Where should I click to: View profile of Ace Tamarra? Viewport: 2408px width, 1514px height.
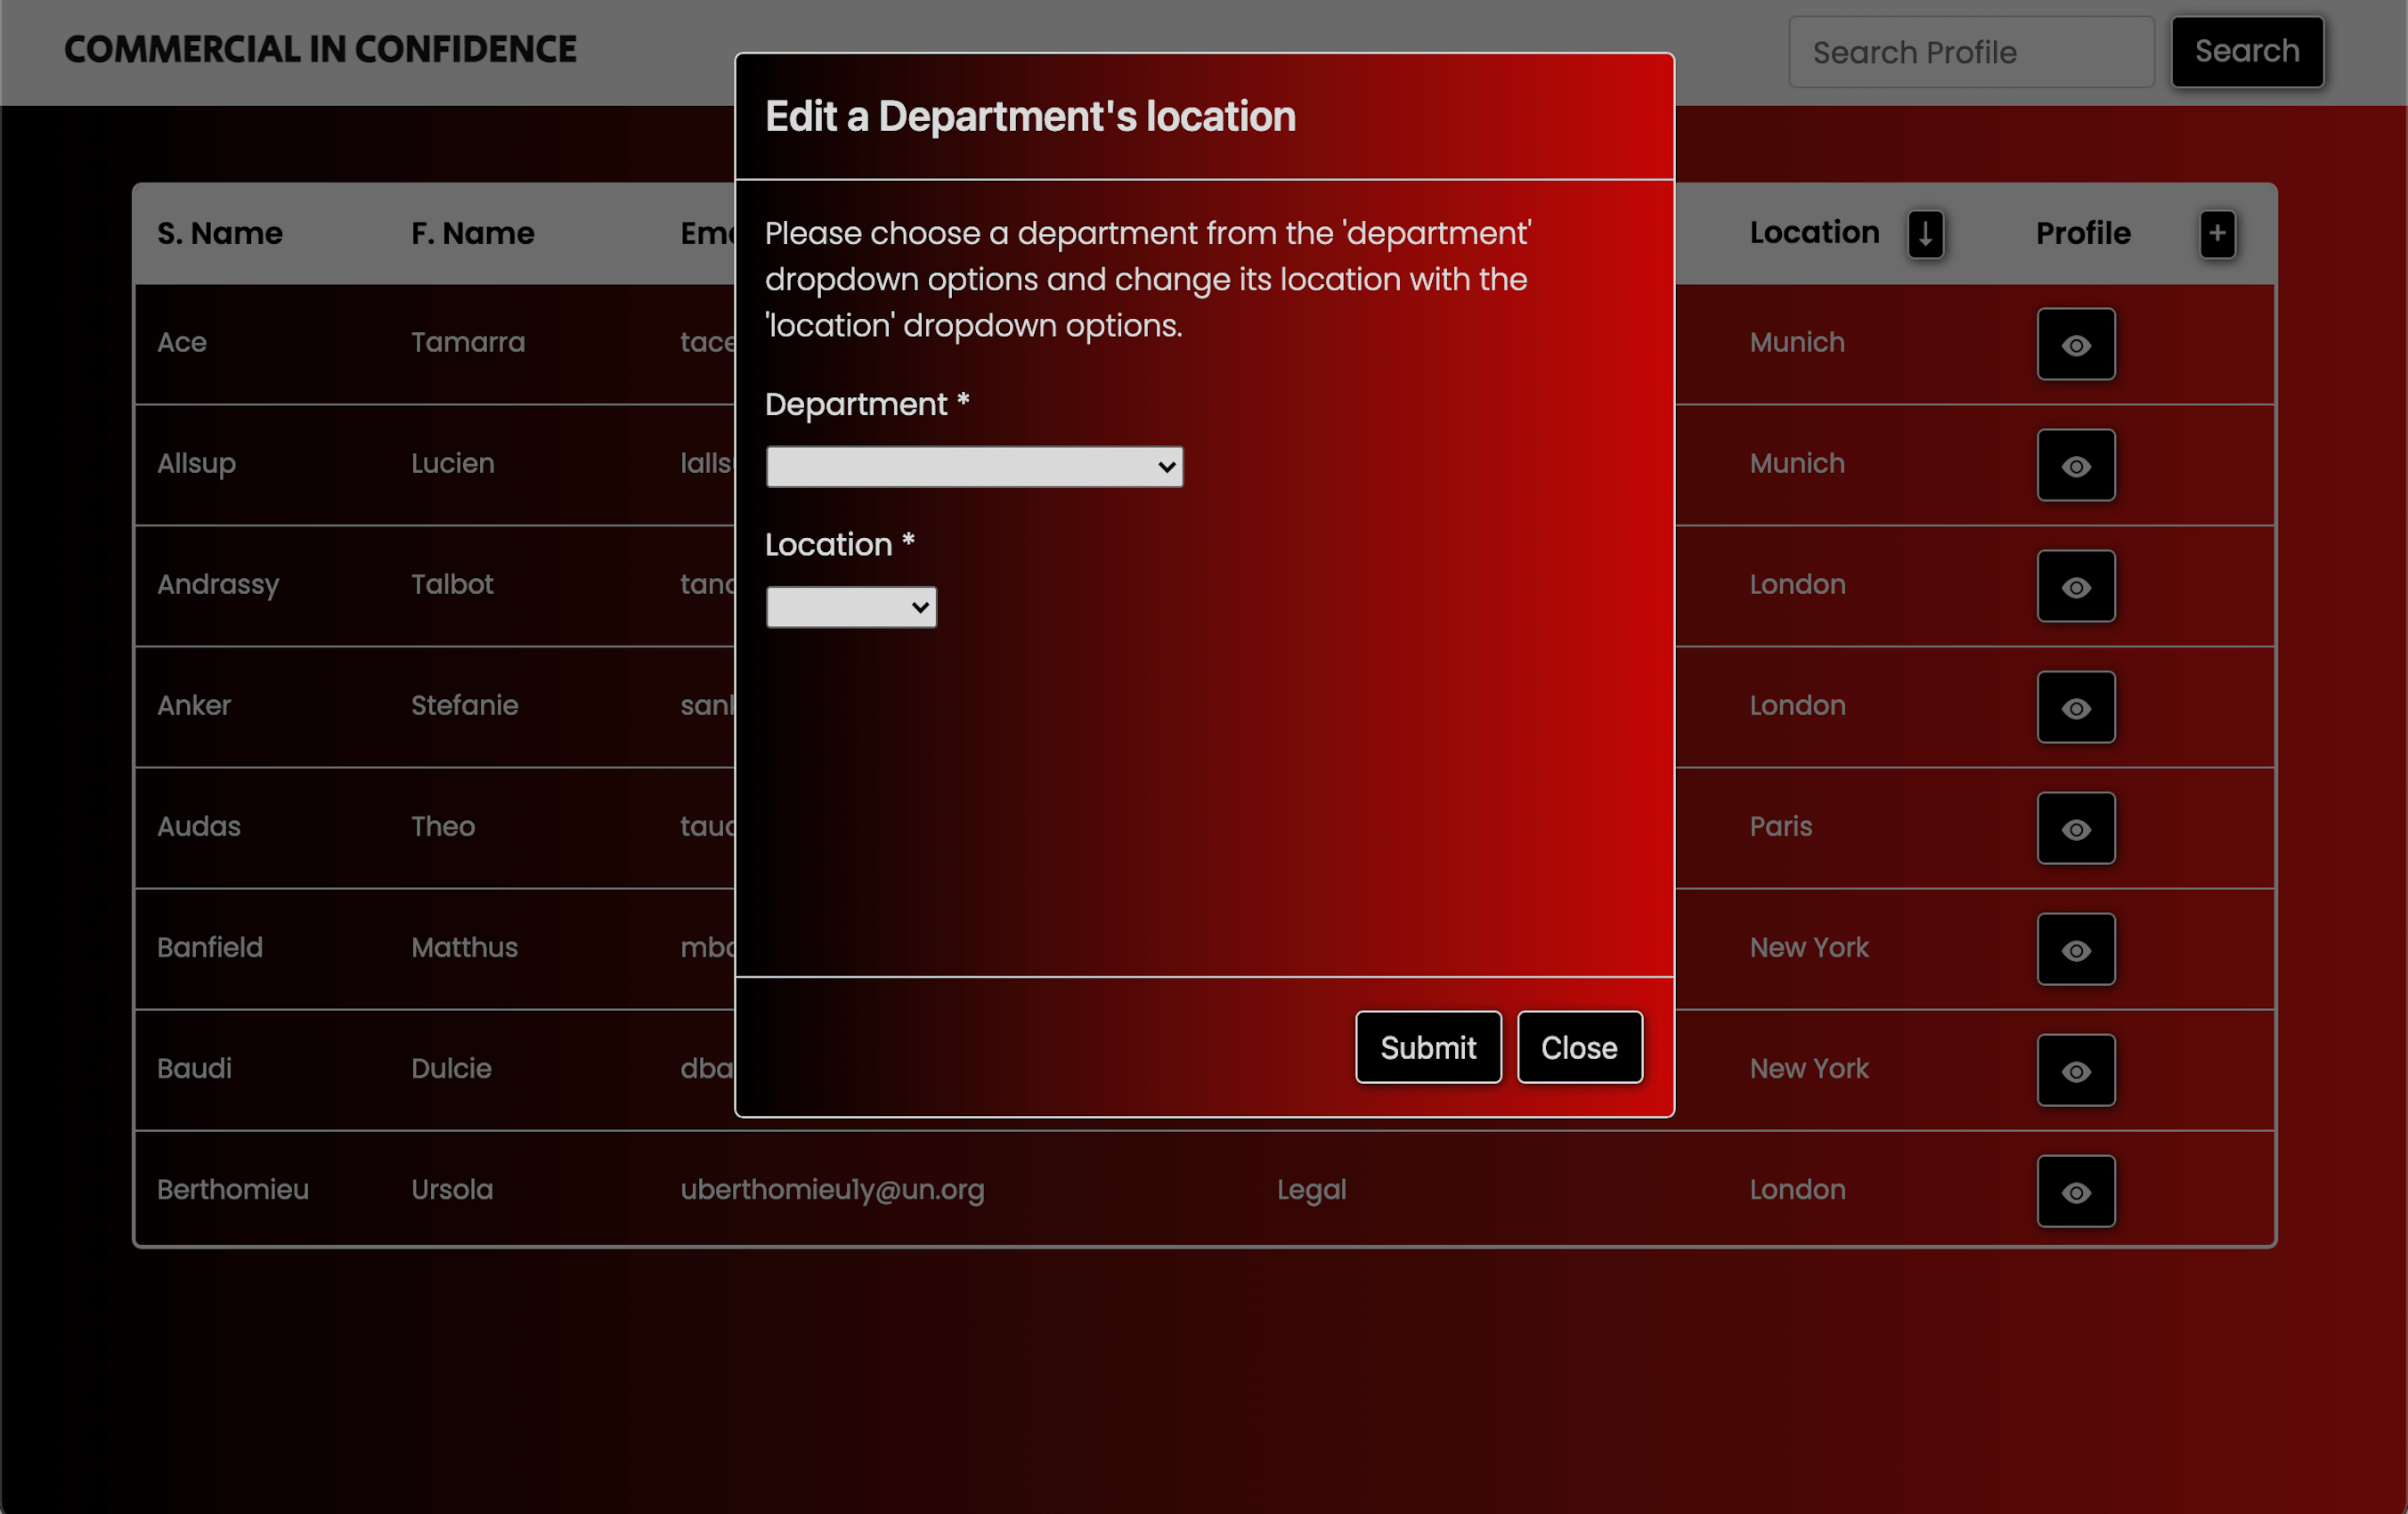(x=2076, y=344)
